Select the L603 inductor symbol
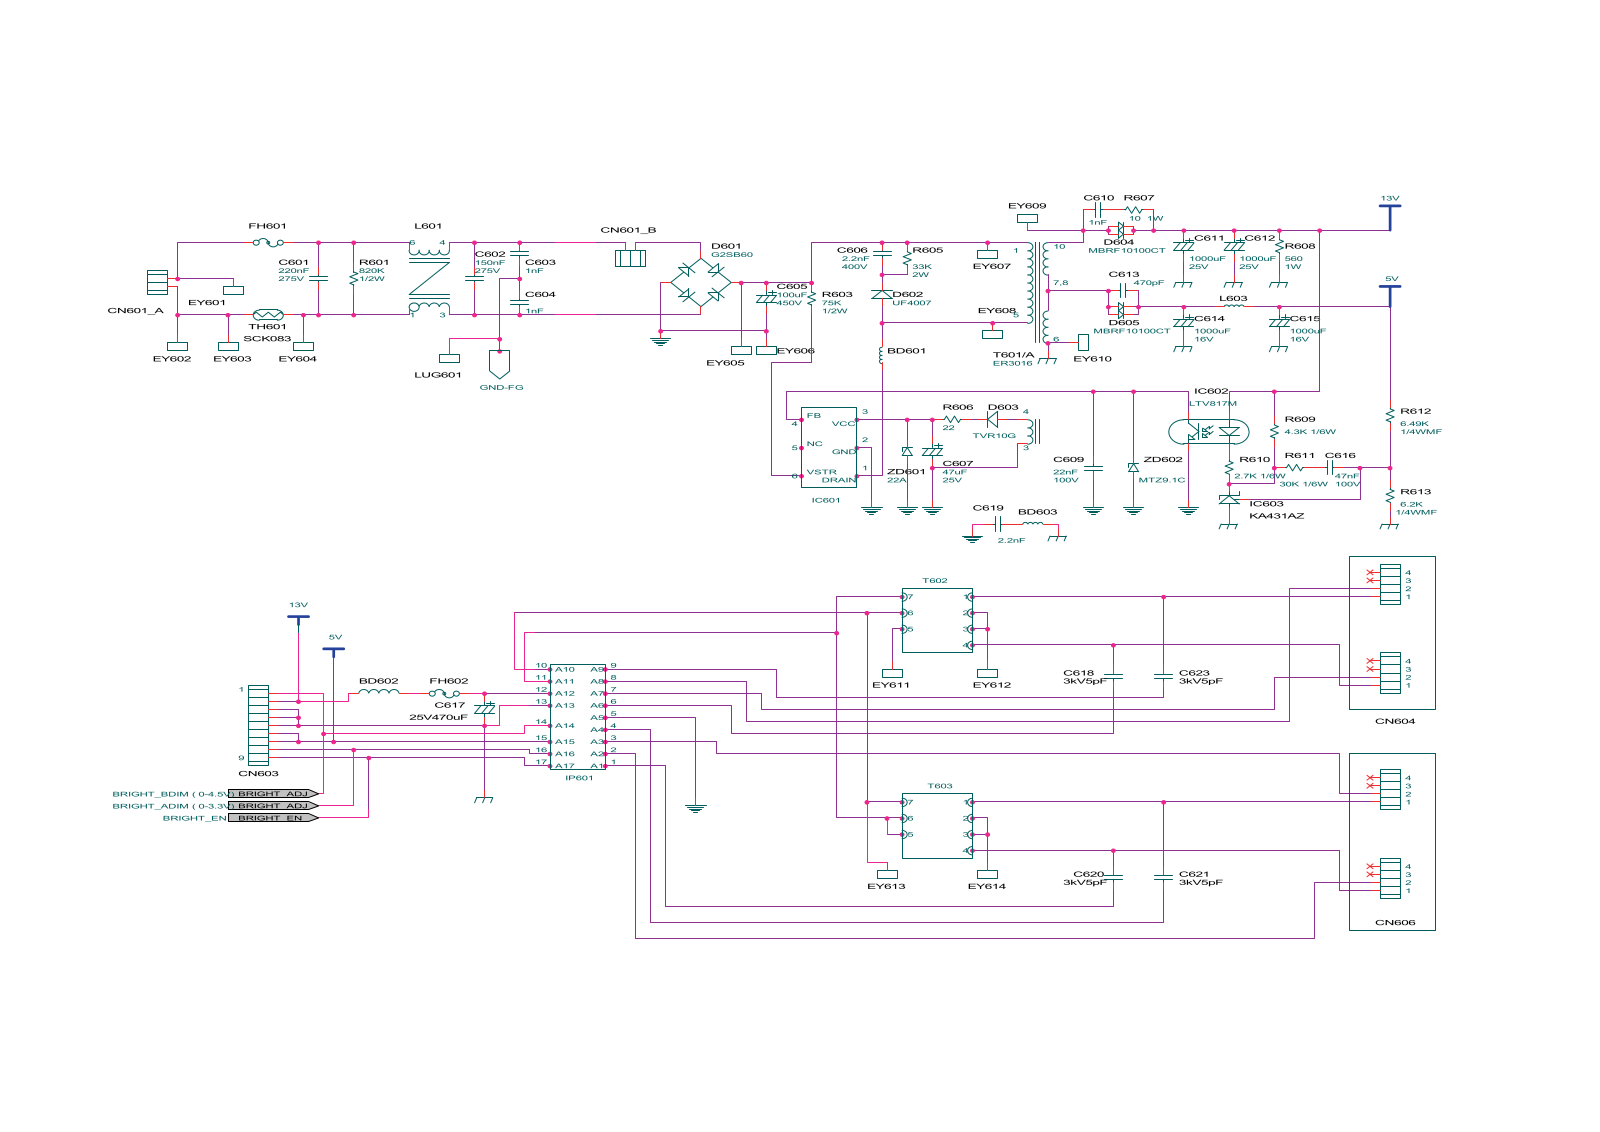This screenshot has width=1600, height=1132. coord(1234,306)
